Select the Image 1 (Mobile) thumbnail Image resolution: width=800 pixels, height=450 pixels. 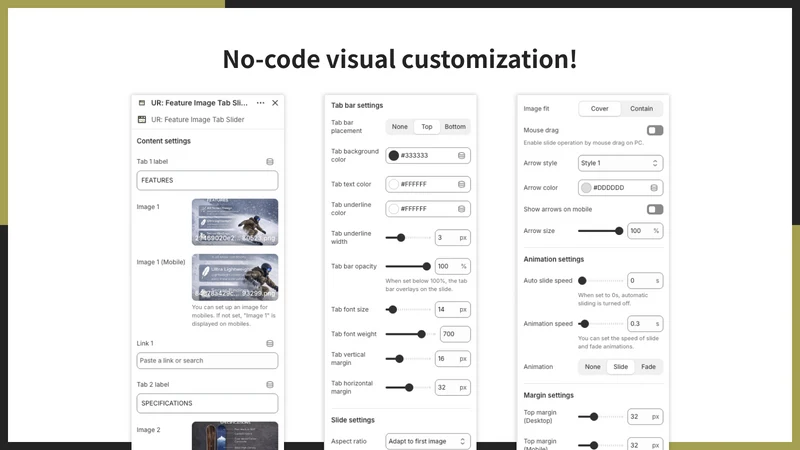tap(235, 277)
